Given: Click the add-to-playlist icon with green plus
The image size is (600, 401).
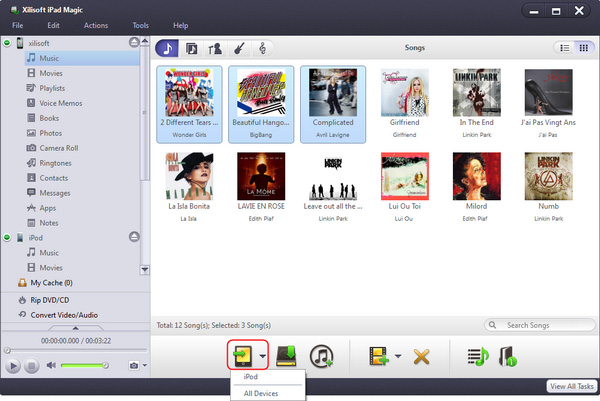Looking at the screenshot, I should pyautogui.click(x=477, y=354).
